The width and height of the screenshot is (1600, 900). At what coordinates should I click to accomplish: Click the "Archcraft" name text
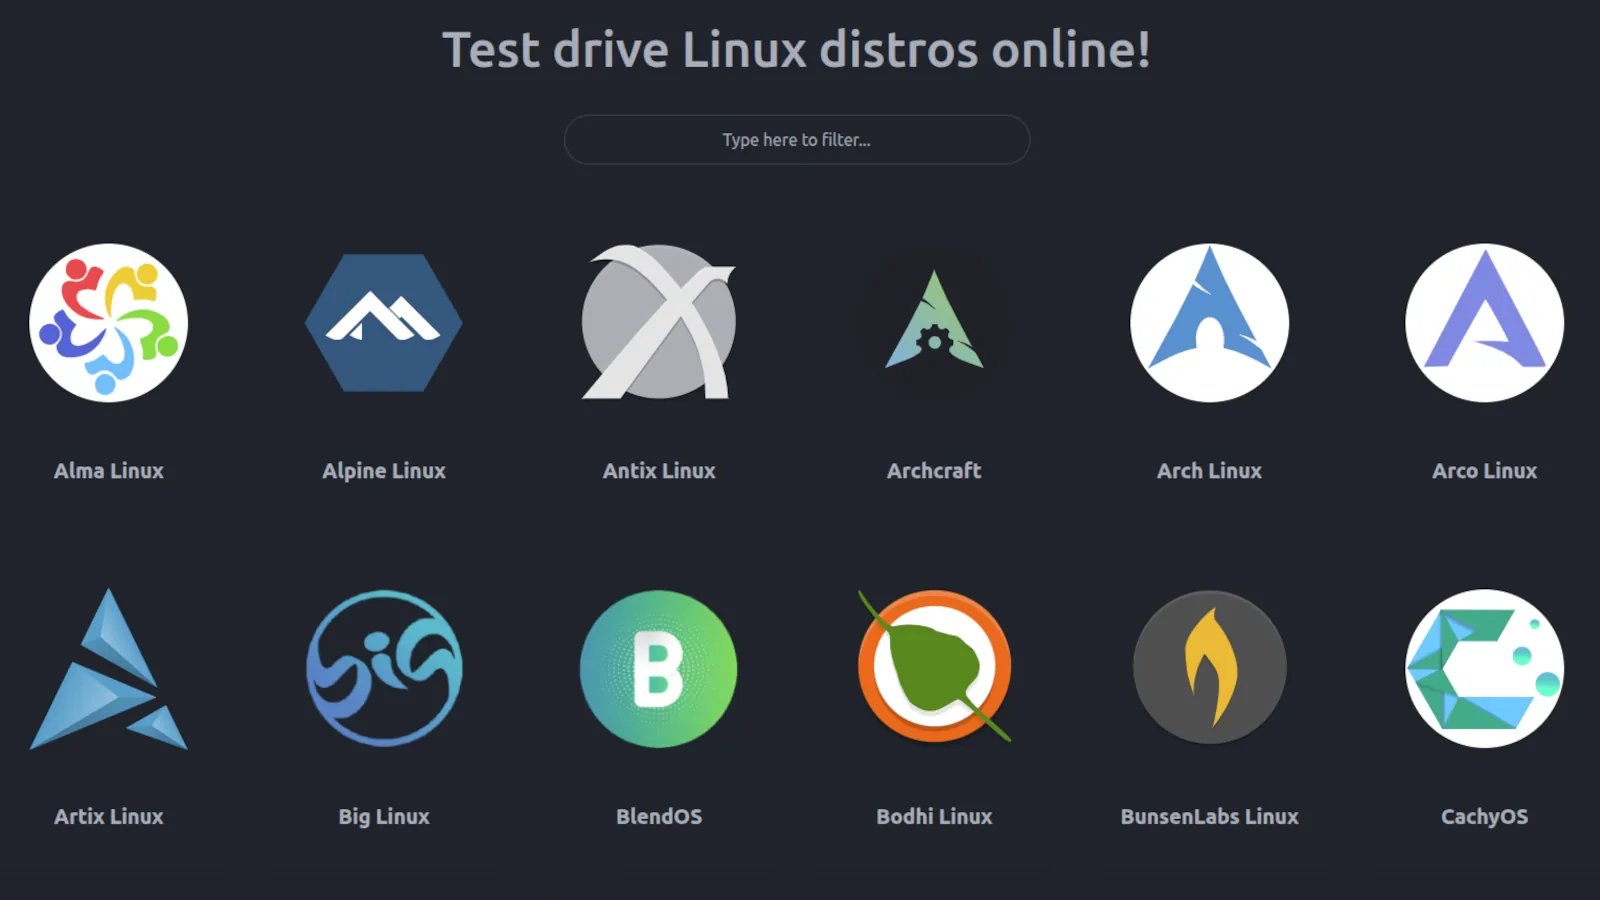[x=934, y=471]
